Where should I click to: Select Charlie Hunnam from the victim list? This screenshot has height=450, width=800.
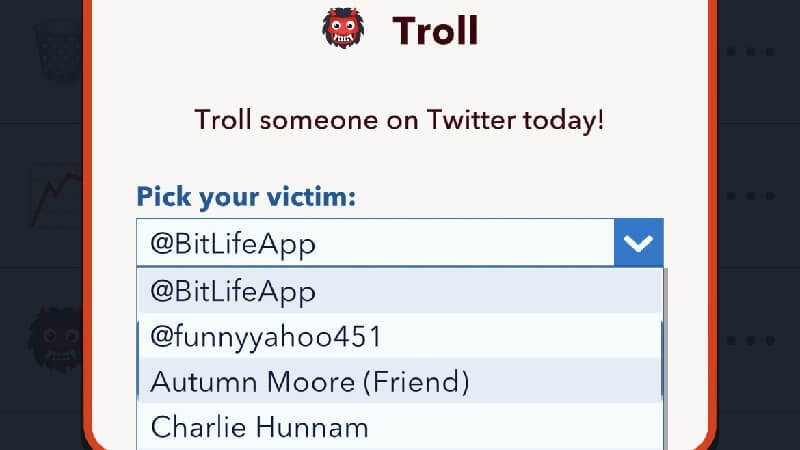(x=399, y=427)
